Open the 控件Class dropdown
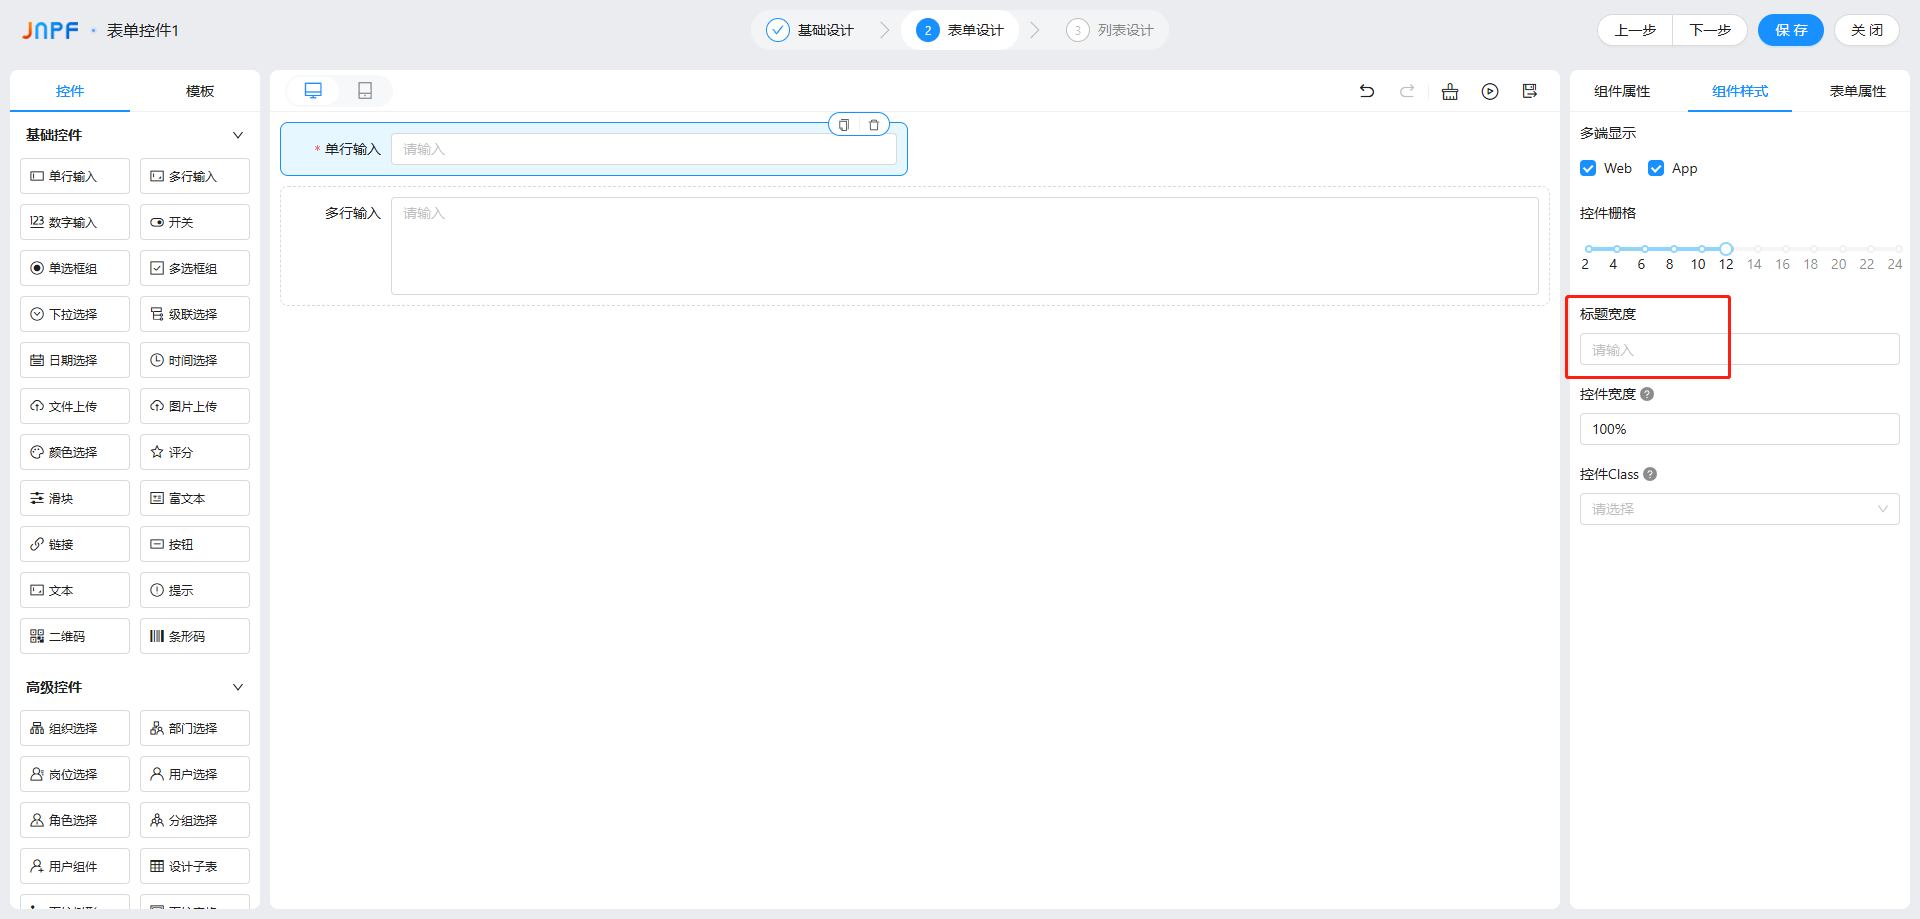The width and height of the screenshot is (1920, 919). 1740,509
